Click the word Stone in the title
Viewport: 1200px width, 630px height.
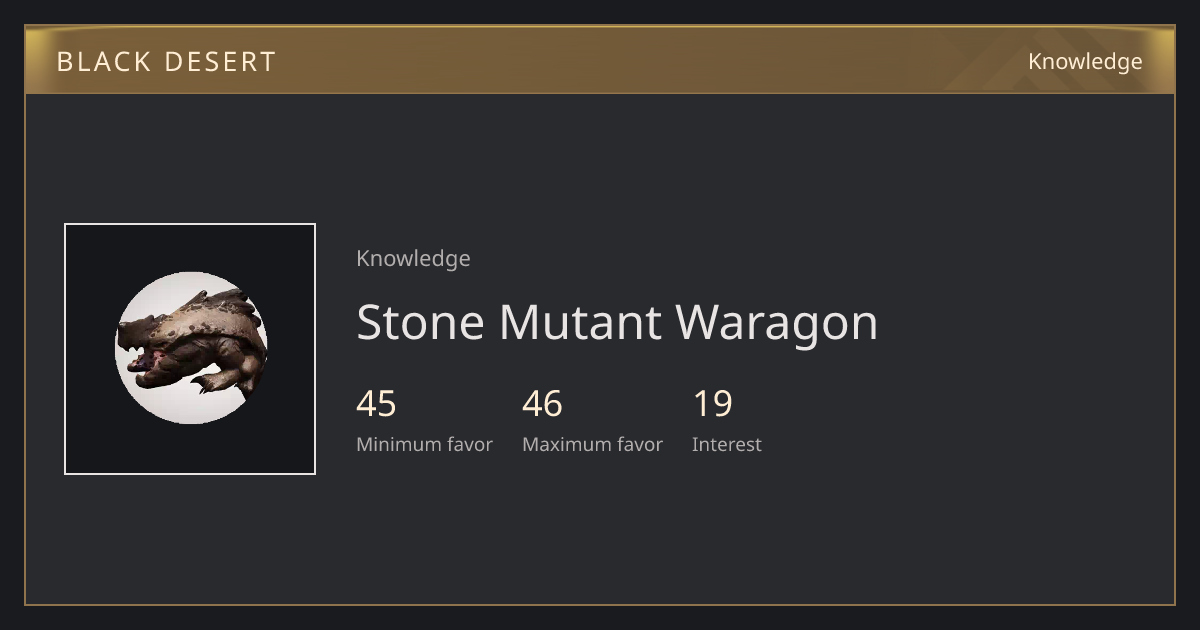(x=421, y=322)
